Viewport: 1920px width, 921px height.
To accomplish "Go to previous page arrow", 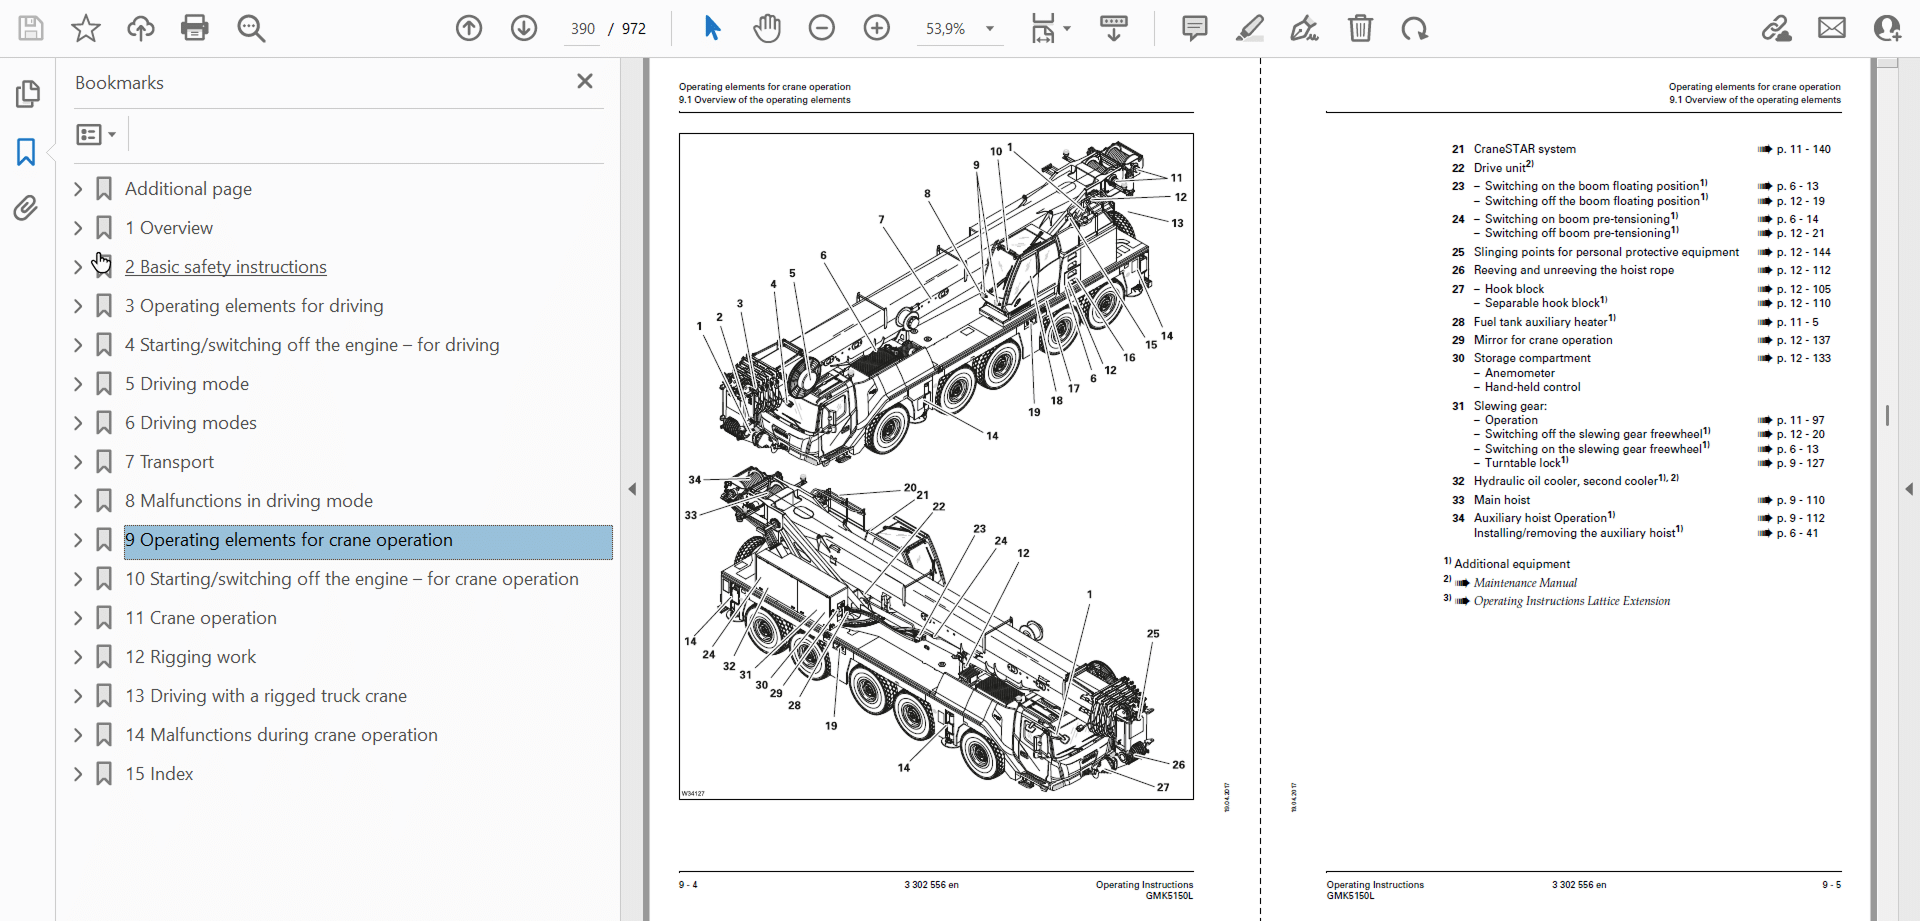I will [x=469, y=28].
